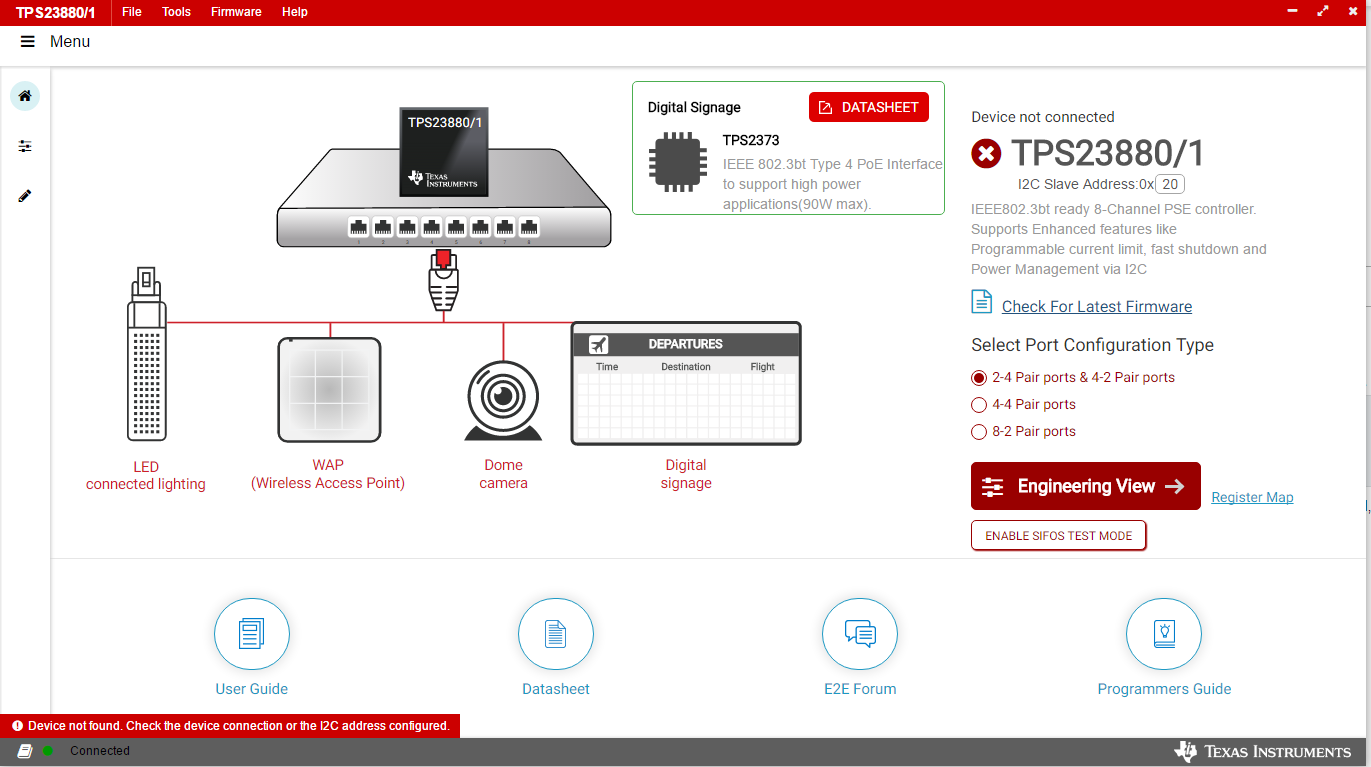Image resolution: width=1371 pixels, height=767 pixels.
Task: Click the Connected status text
Action: [100, 751]
